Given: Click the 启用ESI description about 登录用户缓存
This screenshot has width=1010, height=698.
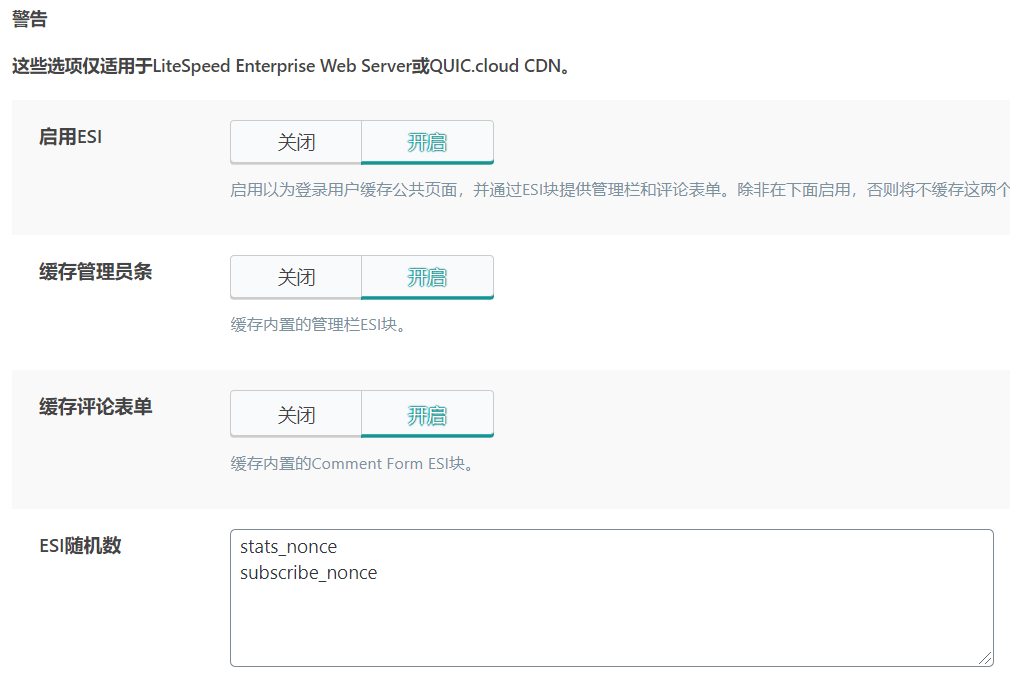Looking at the screenshot, I should (620, 190).
